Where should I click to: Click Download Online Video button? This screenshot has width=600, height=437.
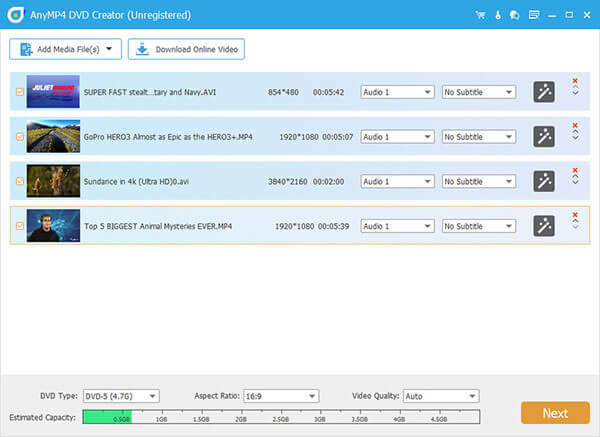point(186,49)
